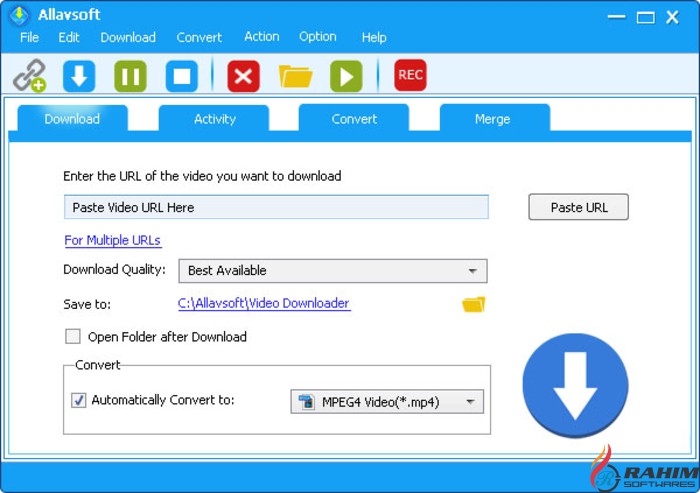Image resolution: width=700 pixels, height=493 pixels.
Task: Open folder with yellow toolbar folder icon
Action: coord(295,76)
